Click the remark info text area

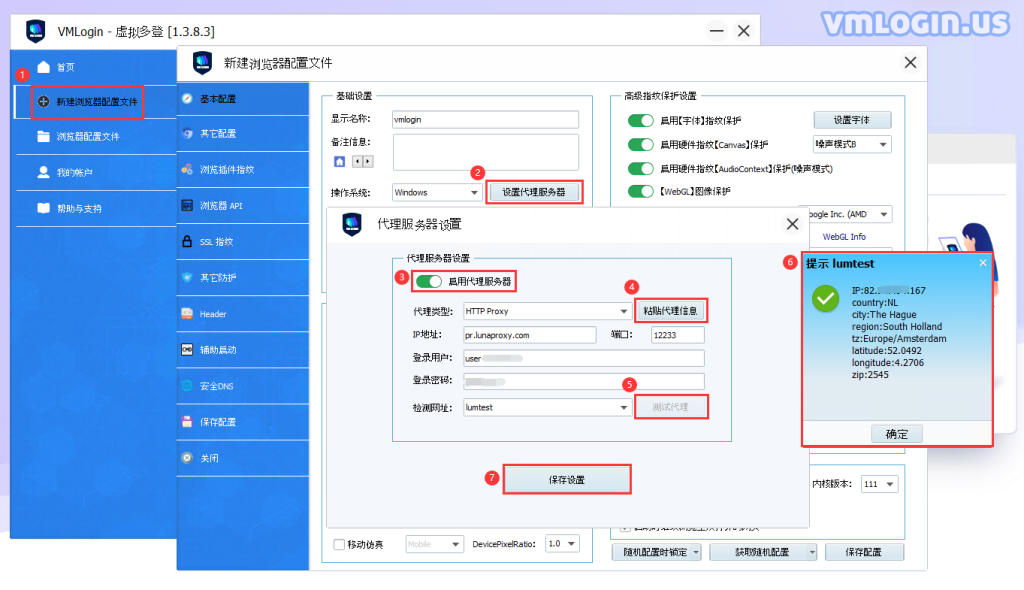(x=485, y=152)
